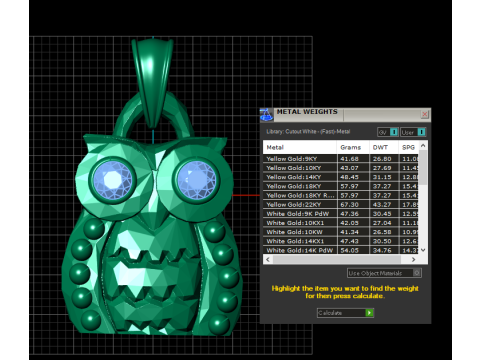Image resolution: width=480 pixels, height=360 pixels.
Task: Select the White Gold:14K PdW row
Action: (x=341, y=250)
